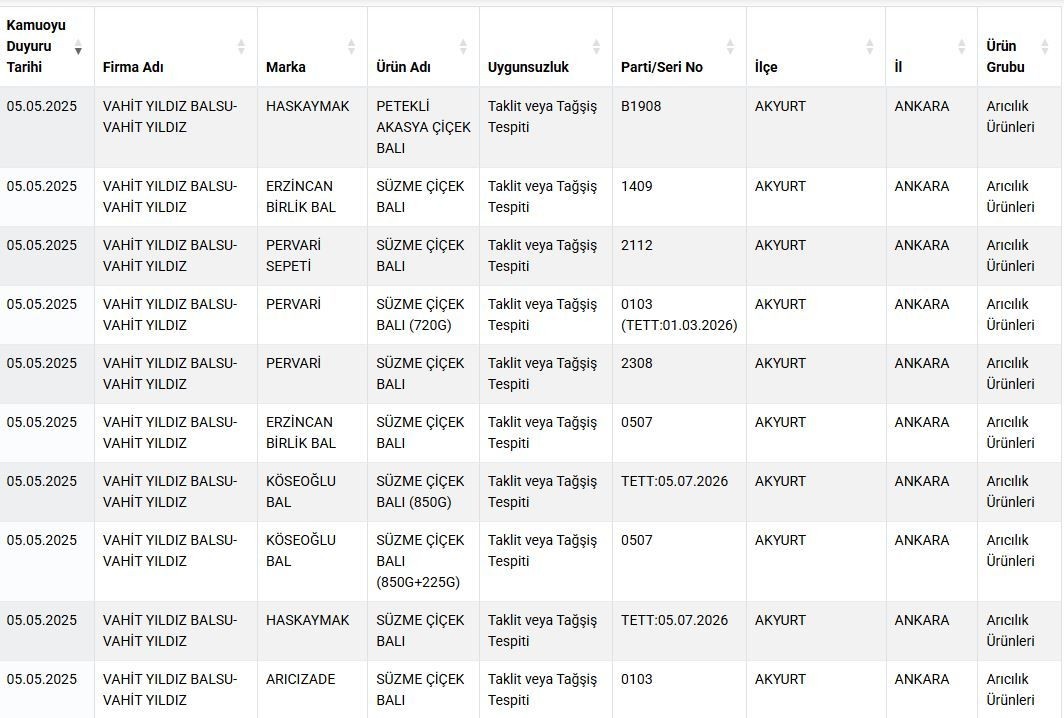Screen dimensions: 1064x718
Task: Select the Firma Adı column header
Action: (176, 47)
